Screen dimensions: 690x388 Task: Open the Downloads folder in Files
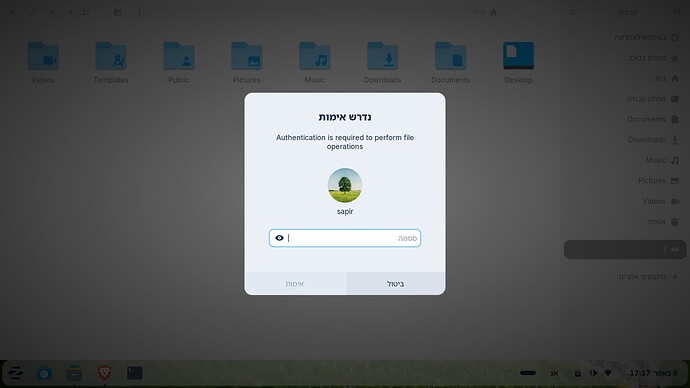point(382,62)
